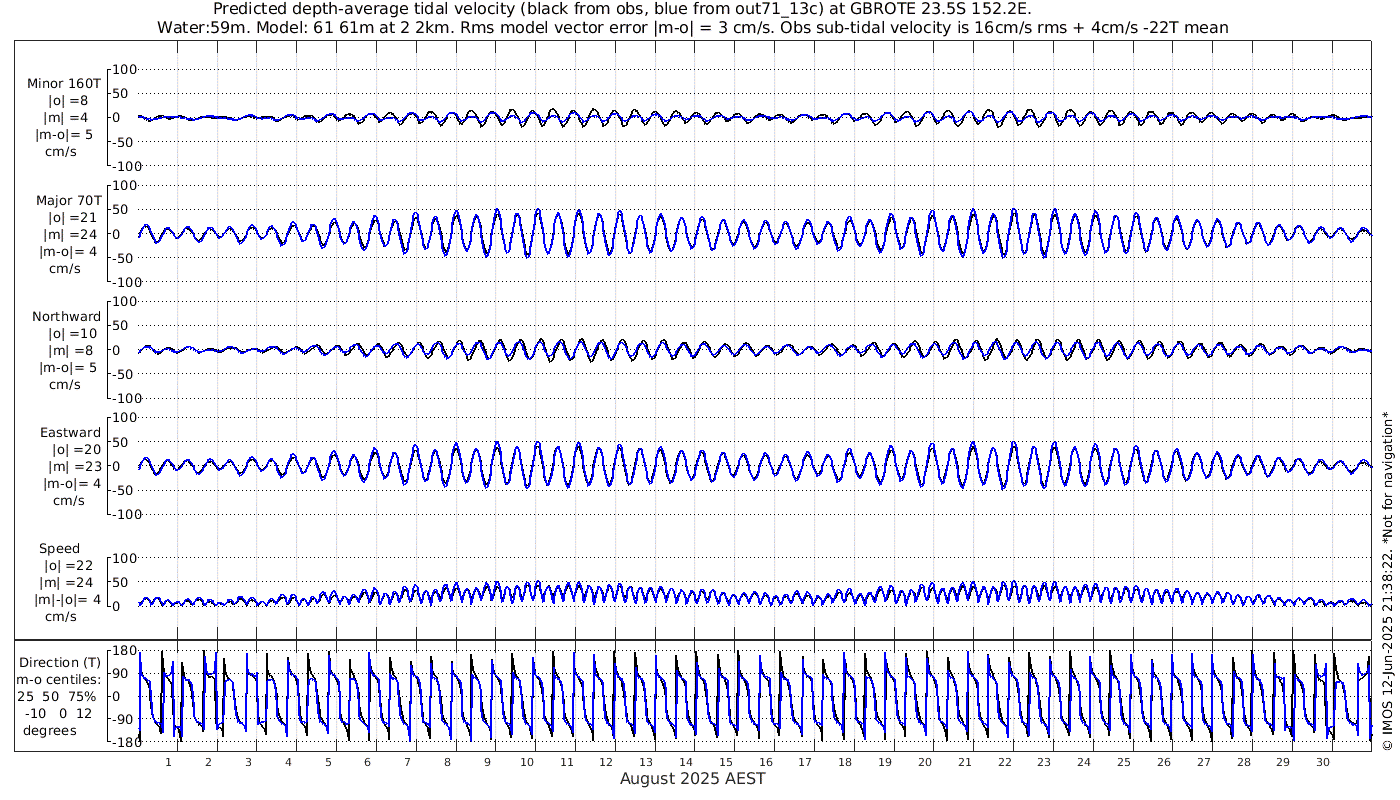Select day 30 on the date axis

(1323, 762)
